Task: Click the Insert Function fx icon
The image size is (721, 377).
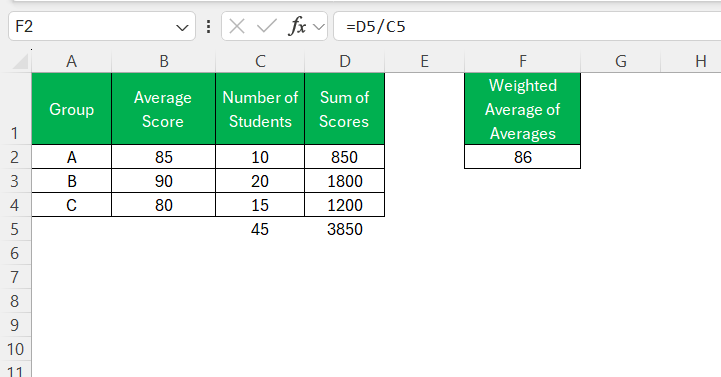Action: pos(297,27)
